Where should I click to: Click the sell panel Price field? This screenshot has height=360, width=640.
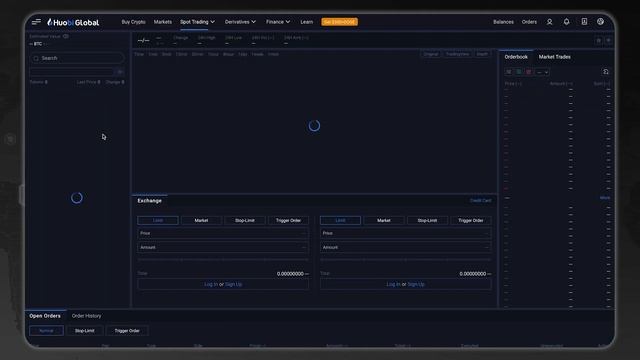[x=405, y=233]
